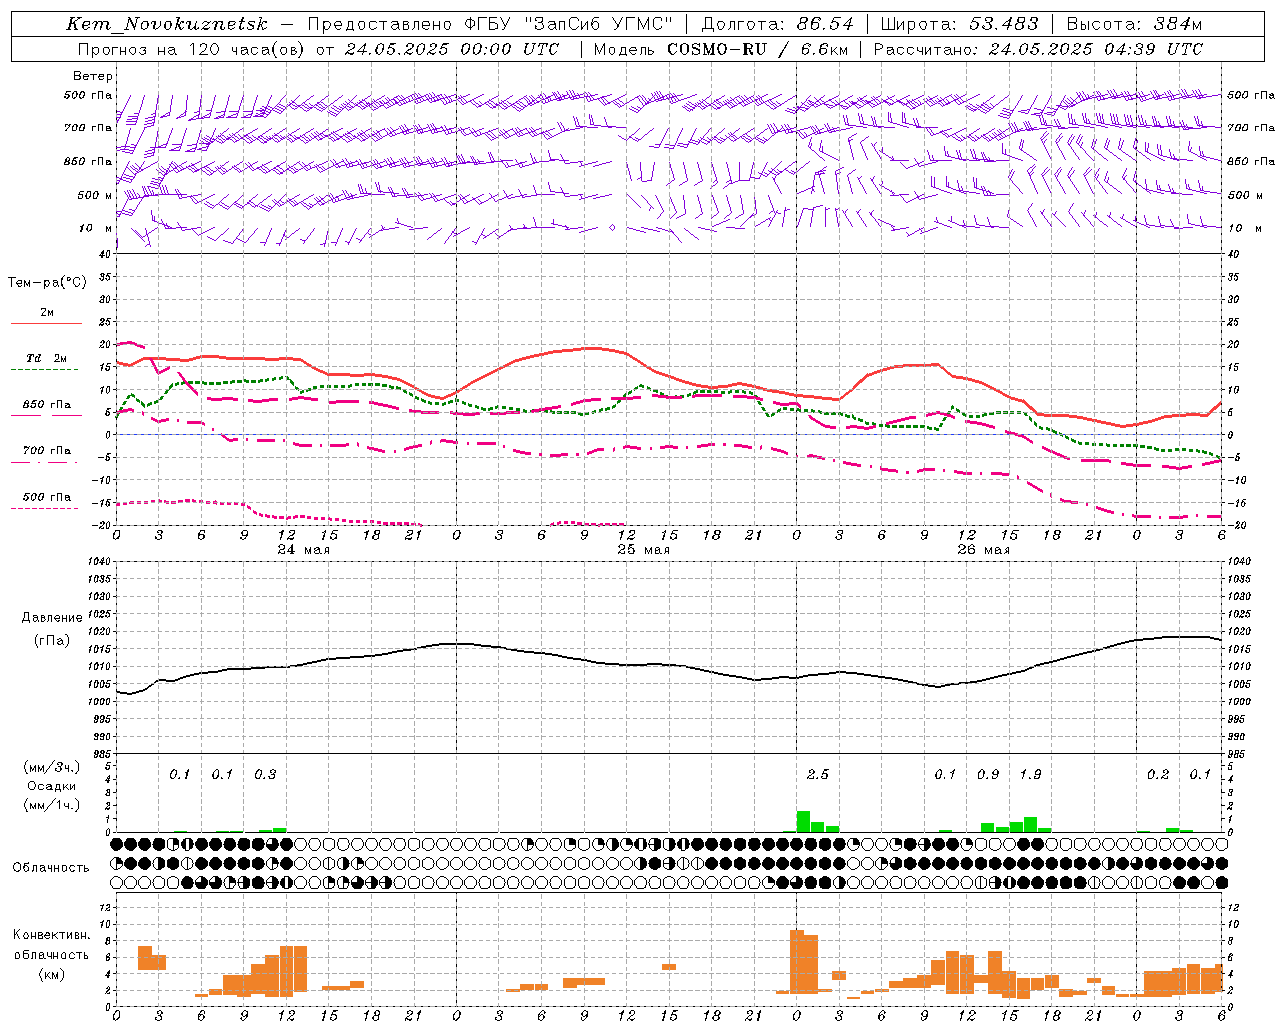
Task: Click the '(мм/3ч.)' precipitation unit label
Action: click(x=52, y=767)
